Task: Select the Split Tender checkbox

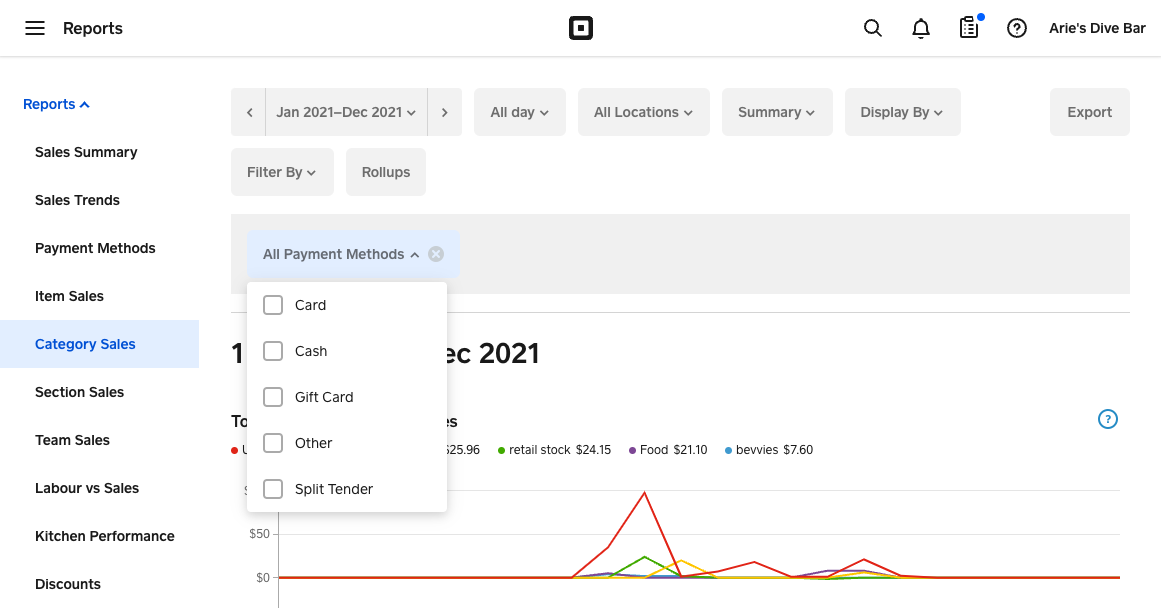Action: (x=273, y=489)
